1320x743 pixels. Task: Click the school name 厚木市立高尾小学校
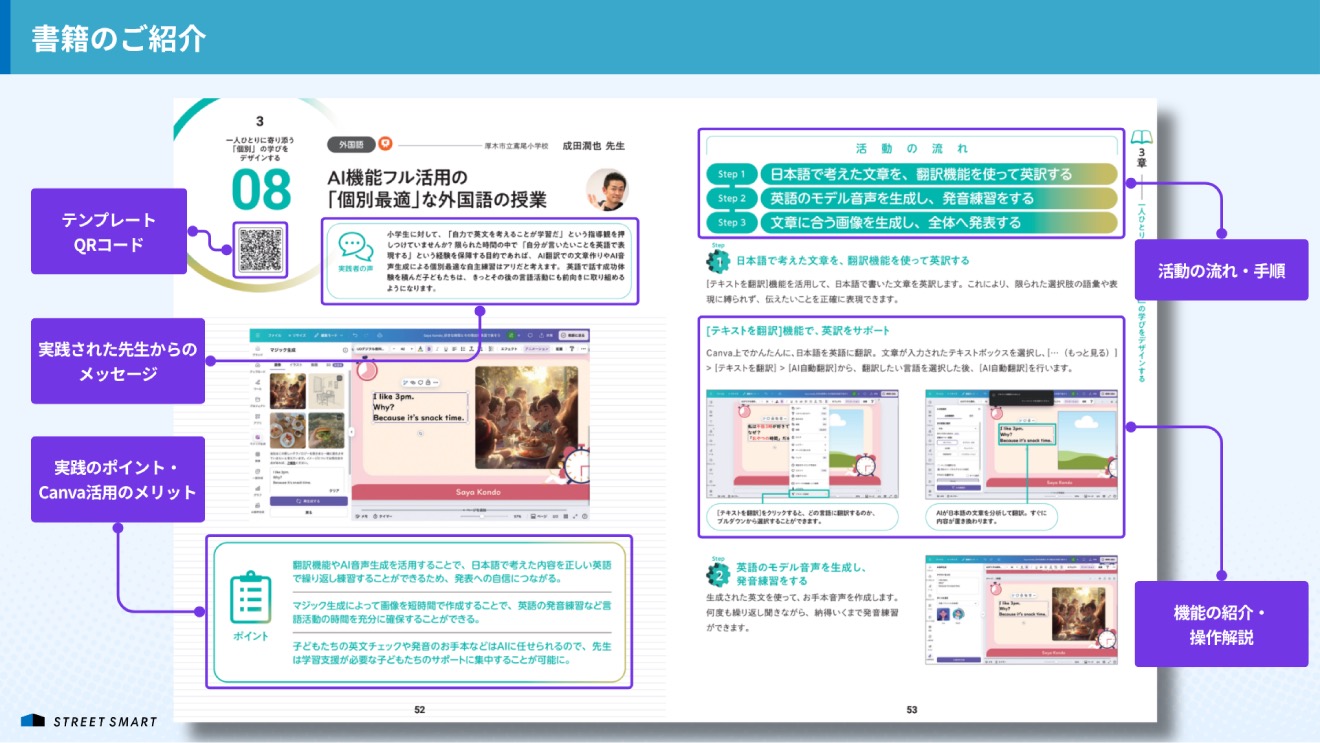[517, 146]
